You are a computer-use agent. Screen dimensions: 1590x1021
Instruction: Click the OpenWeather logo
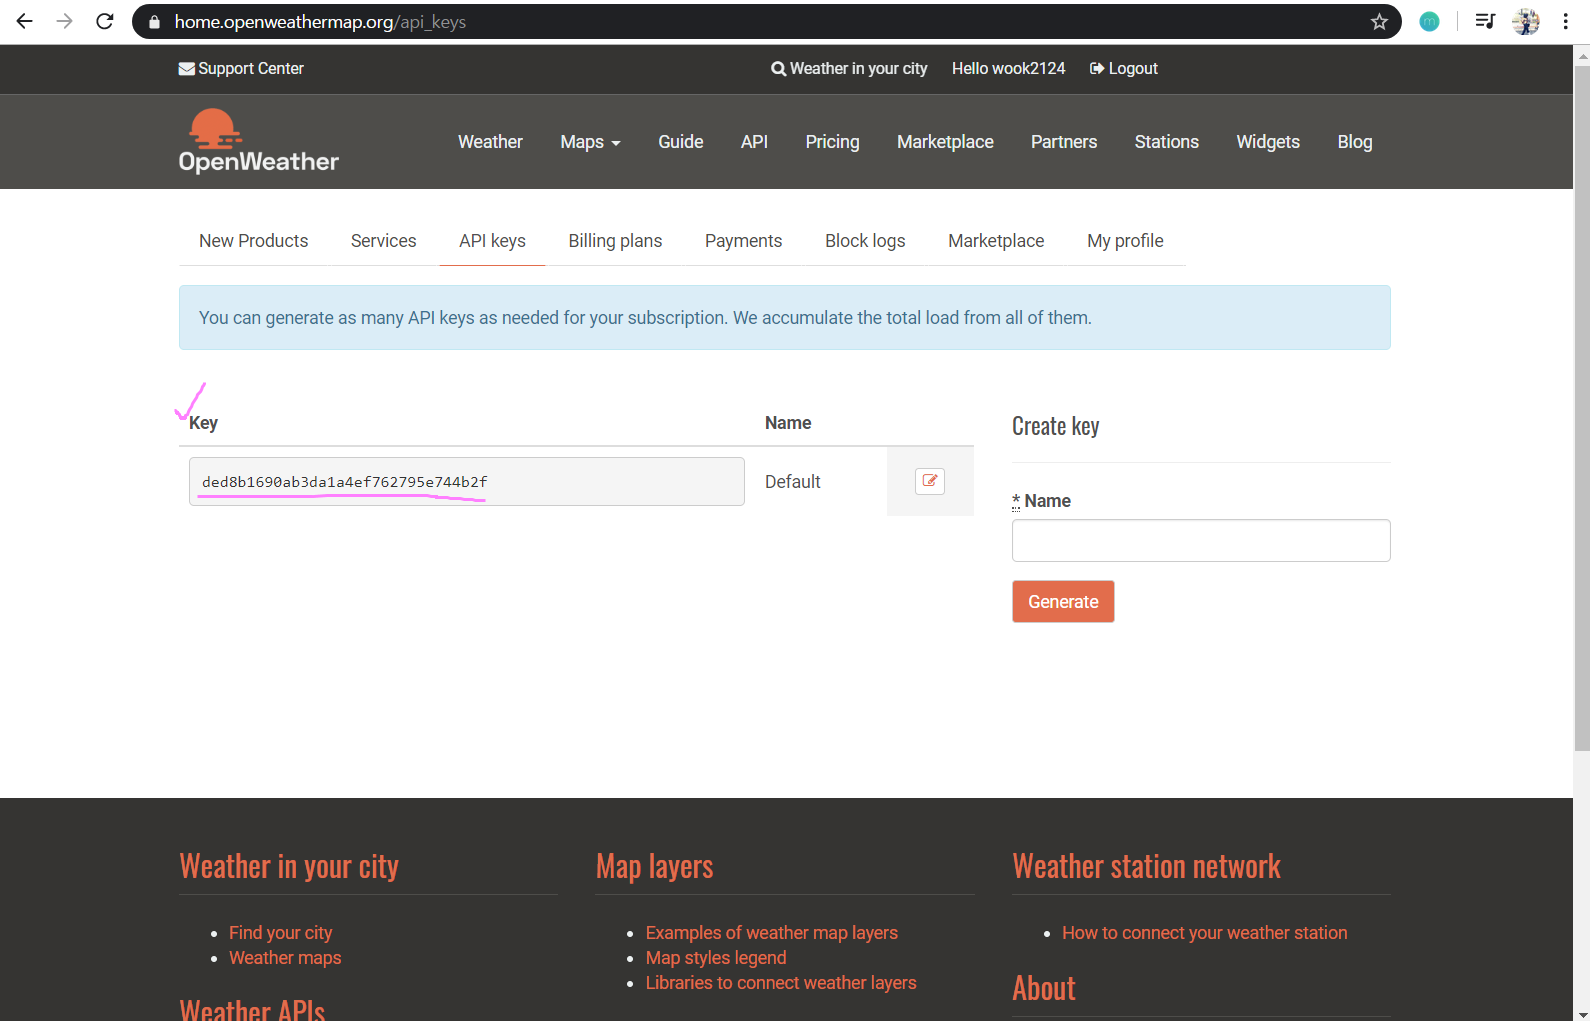click(x=258, y=141)
